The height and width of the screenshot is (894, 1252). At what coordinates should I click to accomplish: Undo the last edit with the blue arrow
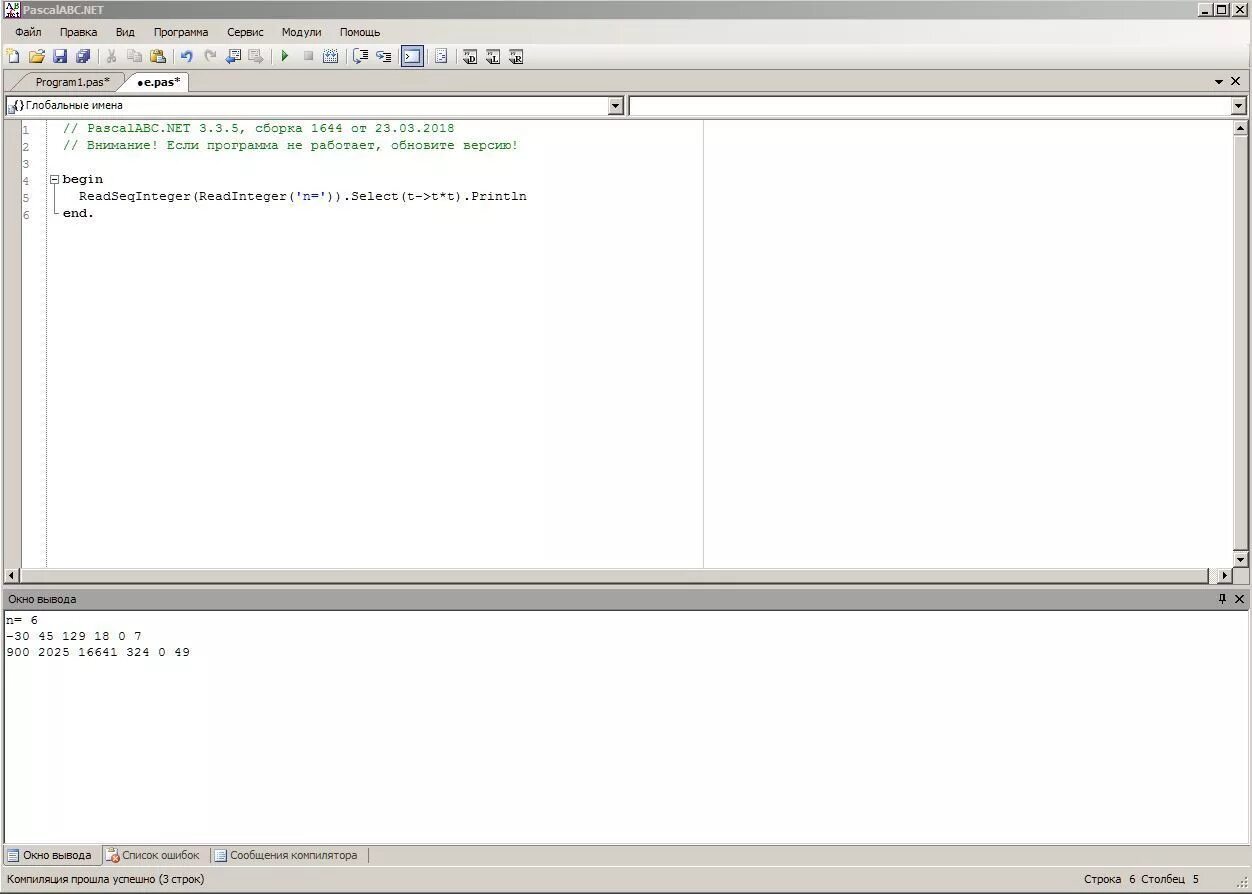(186, 57)
